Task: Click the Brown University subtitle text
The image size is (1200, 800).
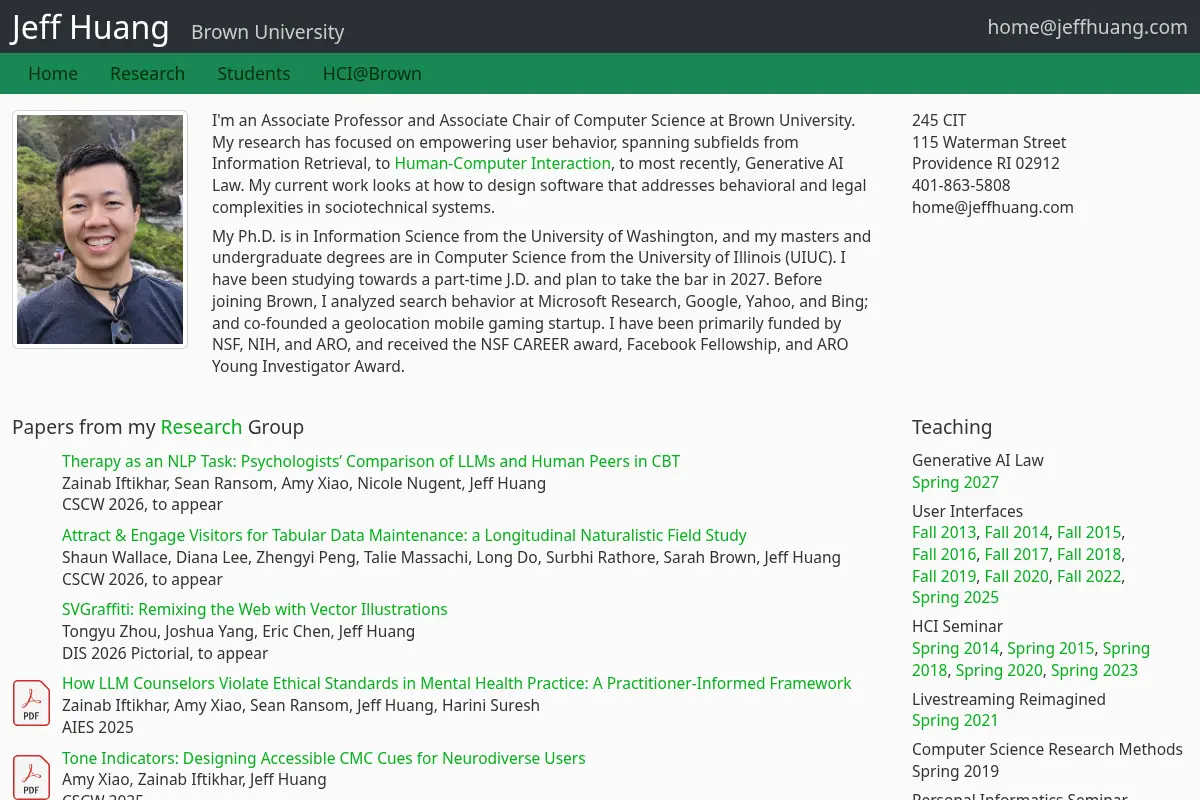Action: (x=267, y=32)
